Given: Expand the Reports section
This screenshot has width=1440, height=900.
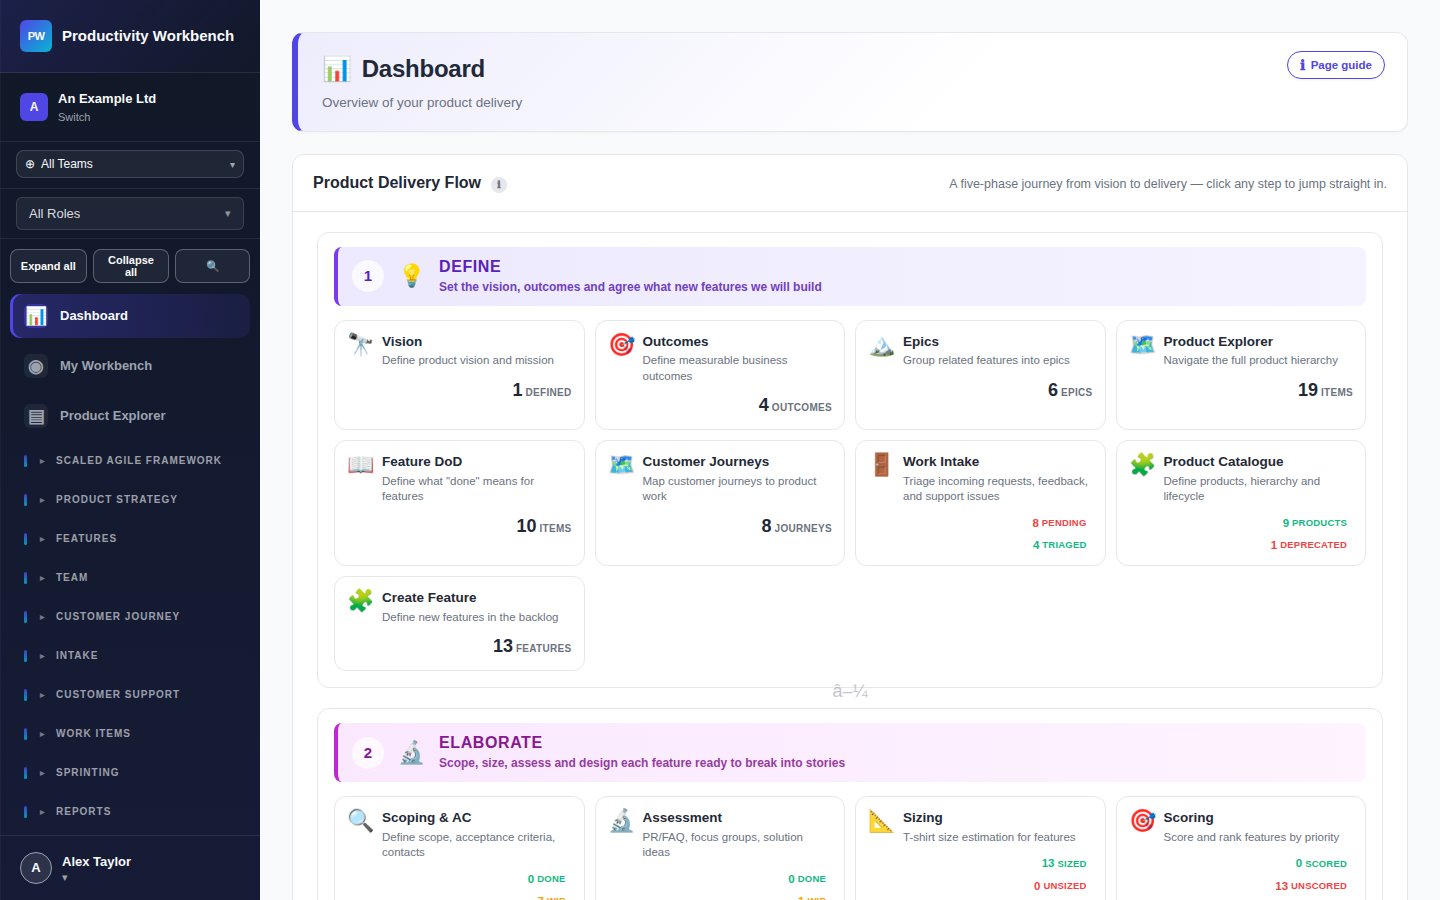Looking at the screenshot, I should pyautogui.click(x=130, y=812).
